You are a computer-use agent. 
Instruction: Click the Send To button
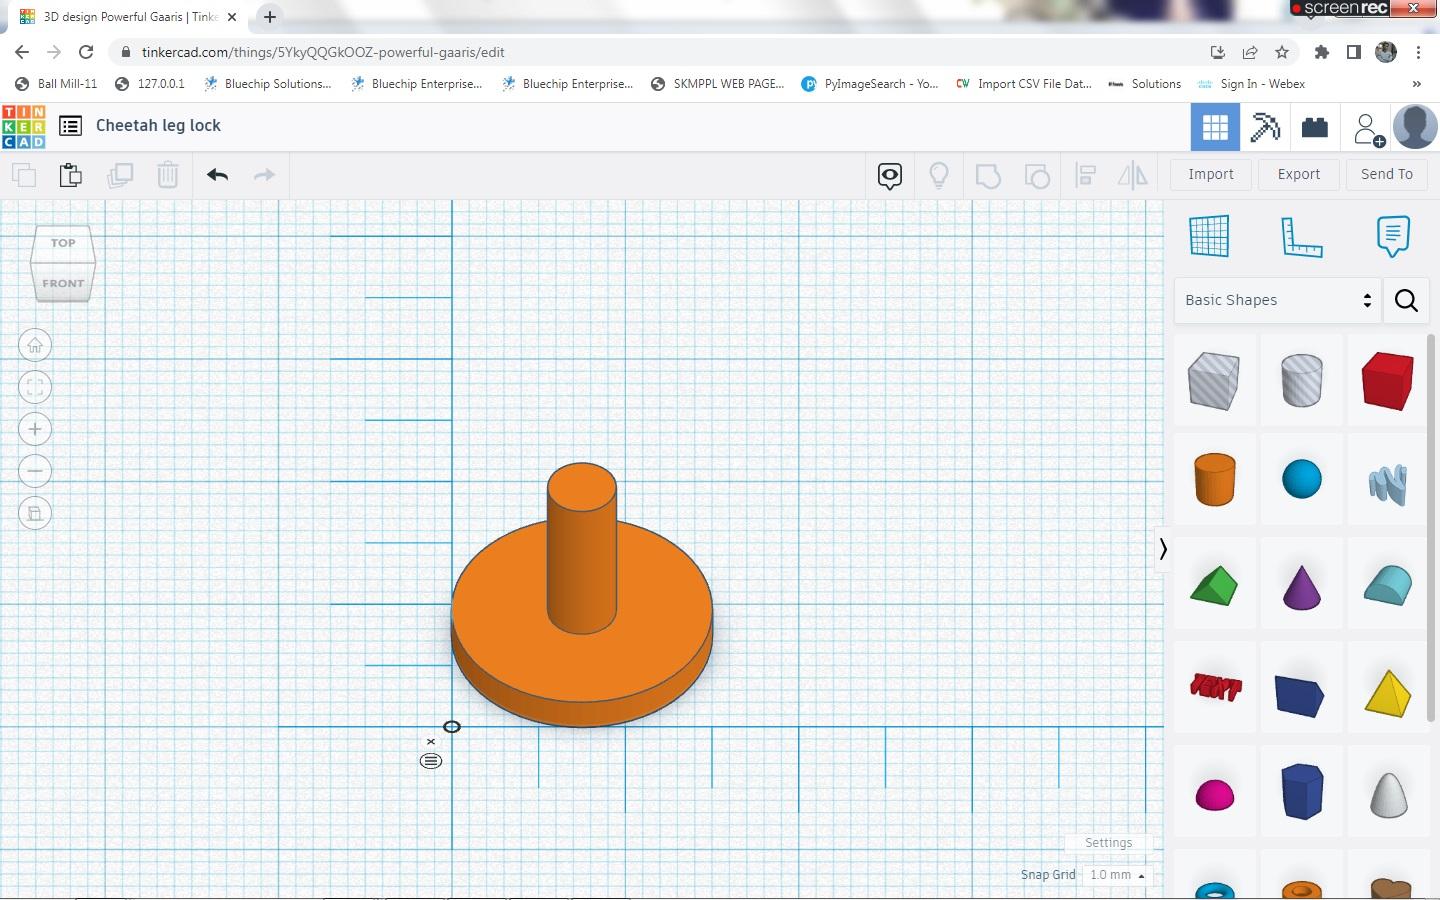pos(1387,174)
